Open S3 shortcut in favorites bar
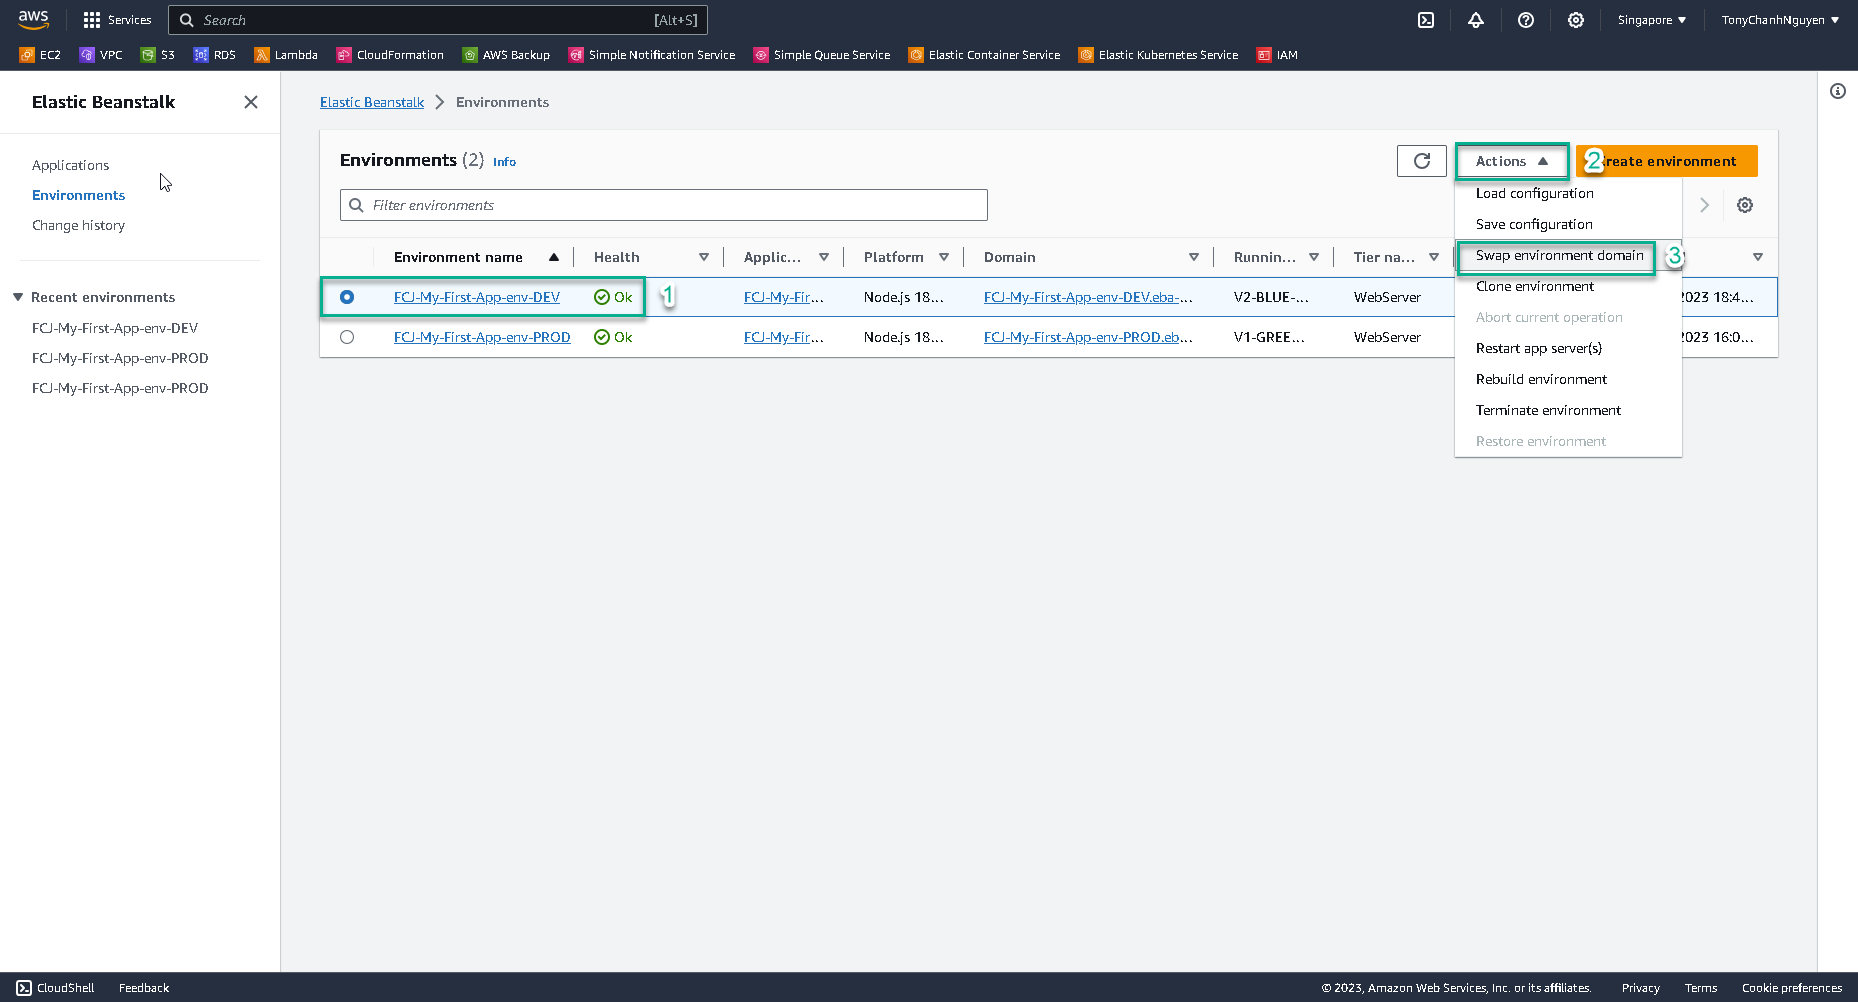Viewport: 1858px width, 1002px height. [x=158, y=55]
